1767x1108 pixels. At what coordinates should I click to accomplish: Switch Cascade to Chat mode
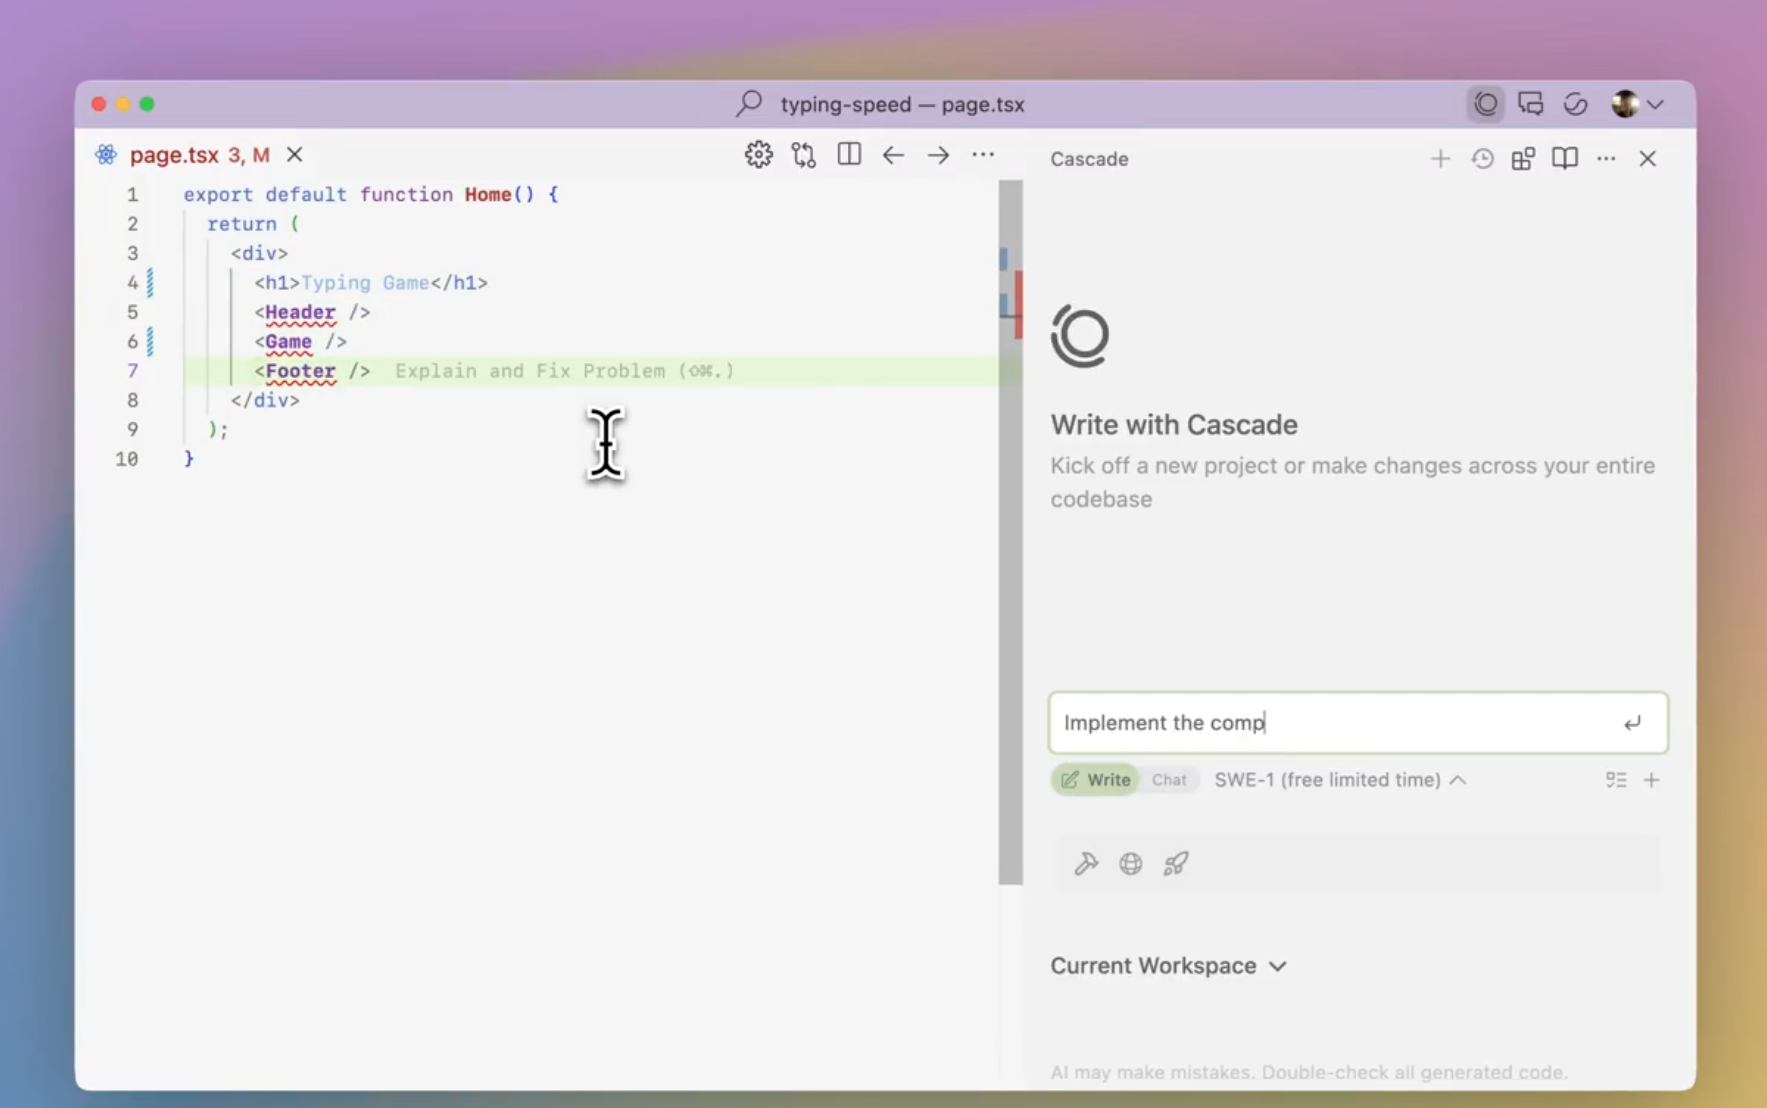(1169, 780)
